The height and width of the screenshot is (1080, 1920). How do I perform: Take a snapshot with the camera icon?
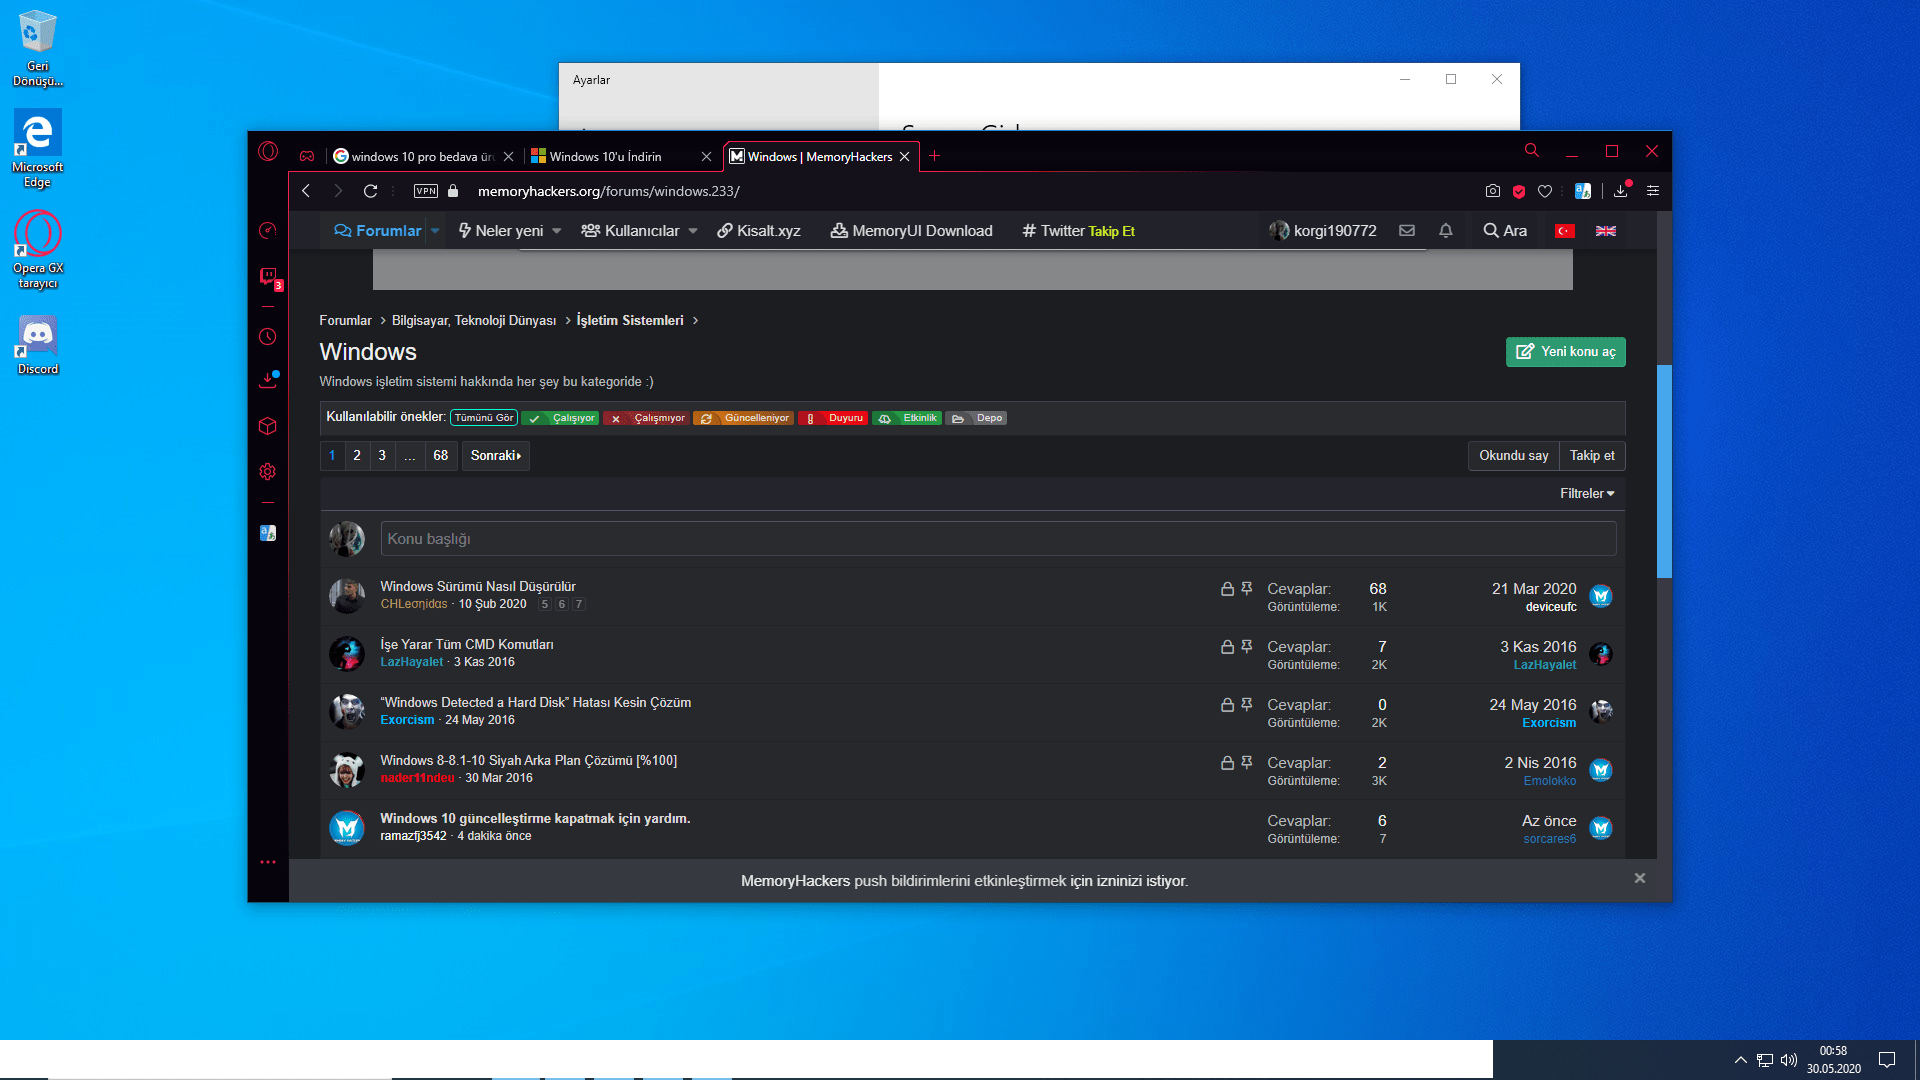coord(1493,191)
